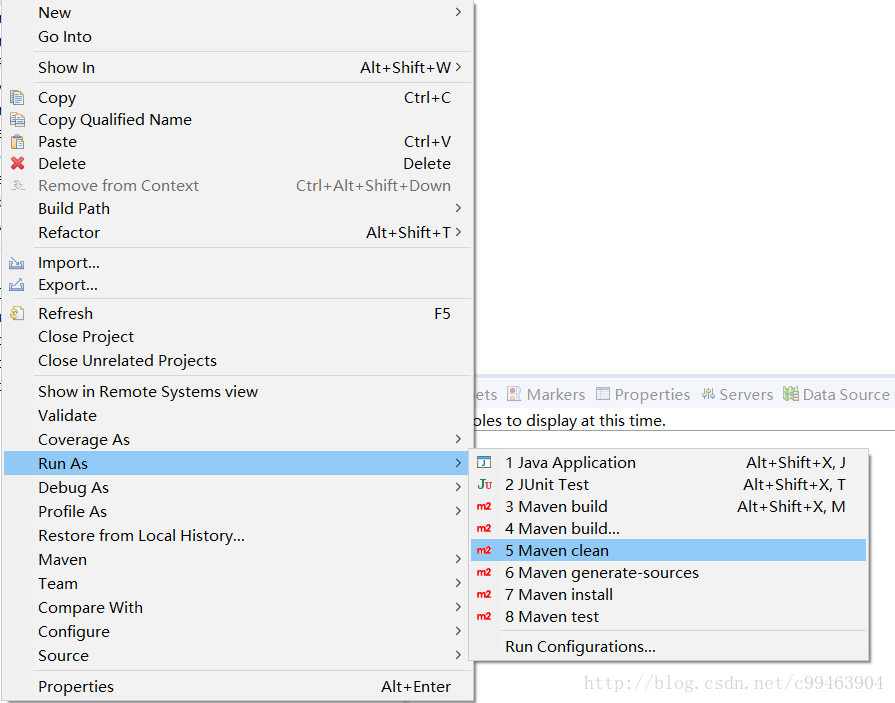Expand the Debug As submenu arrow
Screen dimensions: 895x703
tap(458, 487)
